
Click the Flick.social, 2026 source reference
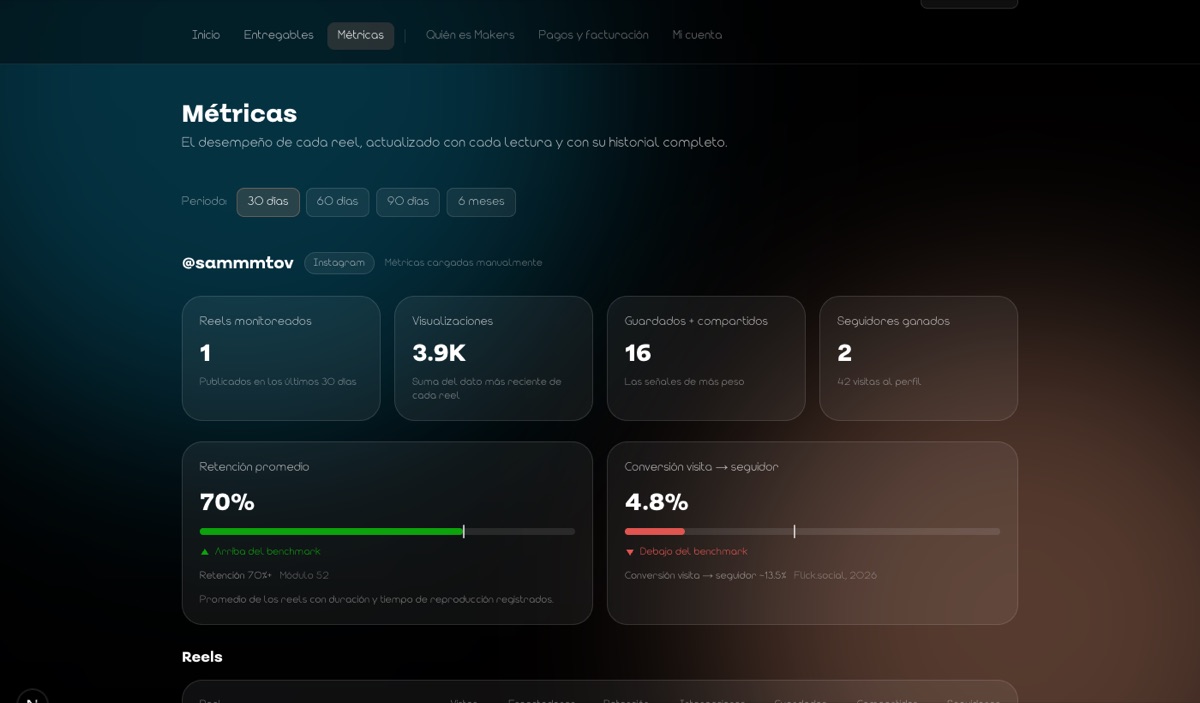coord(835,576)
